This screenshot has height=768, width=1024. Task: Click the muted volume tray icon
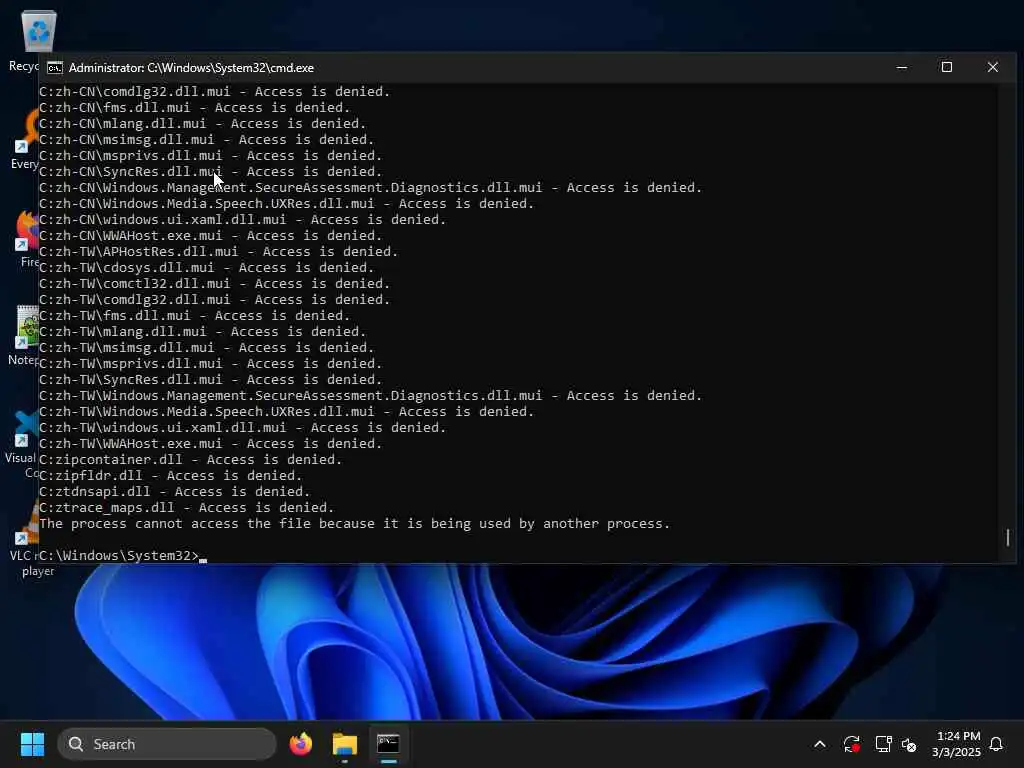[909, 744]
